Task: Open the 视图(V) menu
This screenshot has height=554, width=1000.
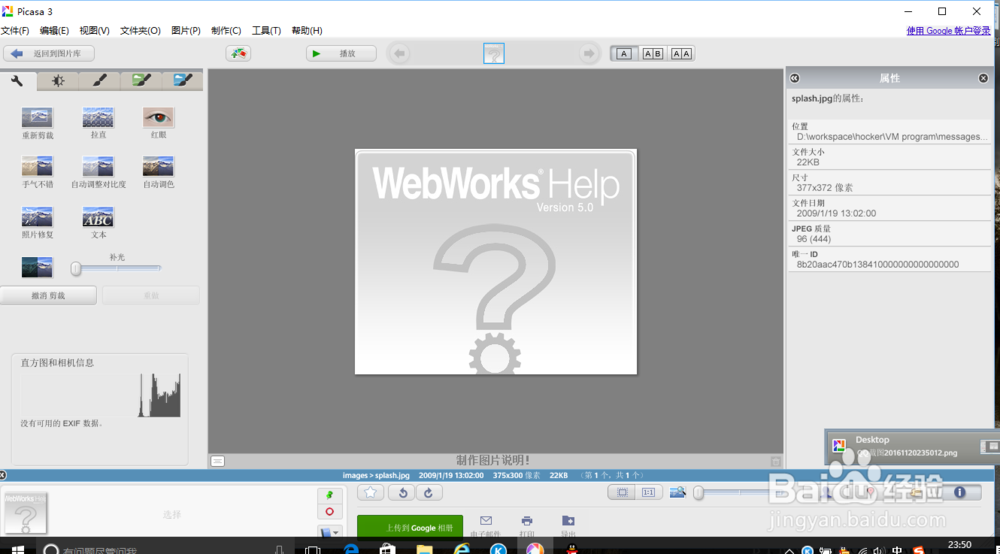Action: pyautogui.click(x=94, y=31)
